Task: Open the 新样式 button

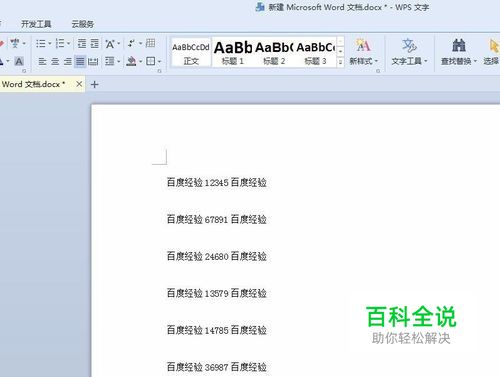Action: click(x=363, y=52)
